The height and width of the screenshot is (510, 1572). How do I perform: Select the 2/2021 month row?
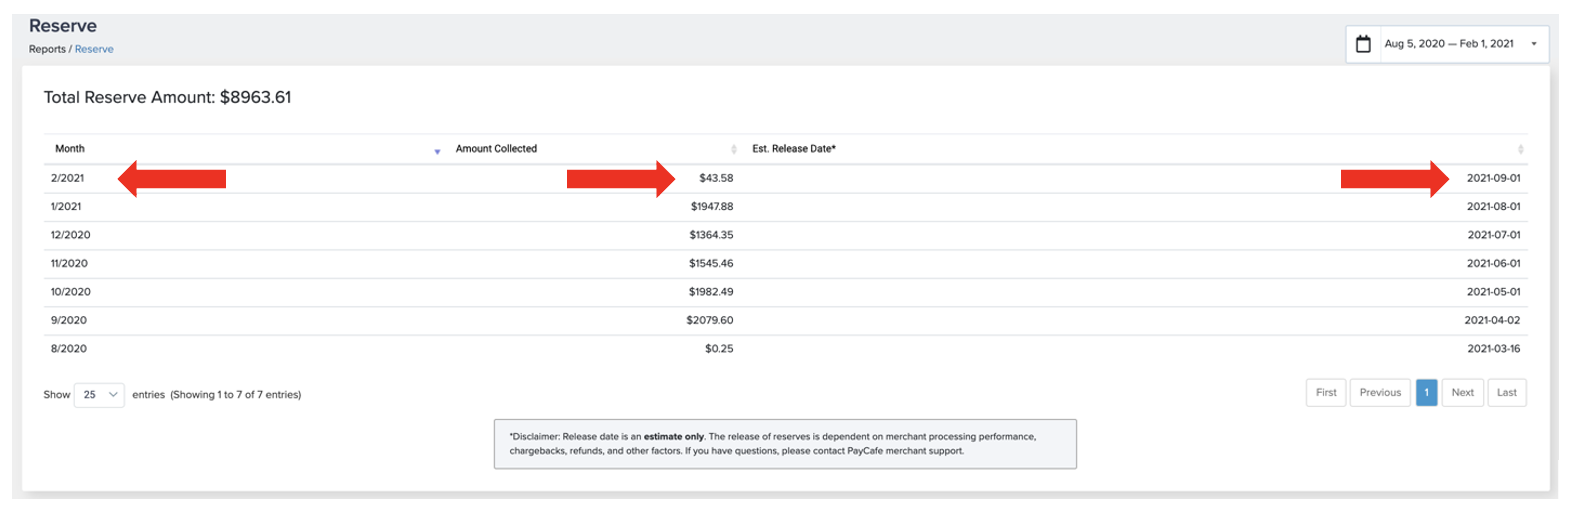tap(786, 178)
